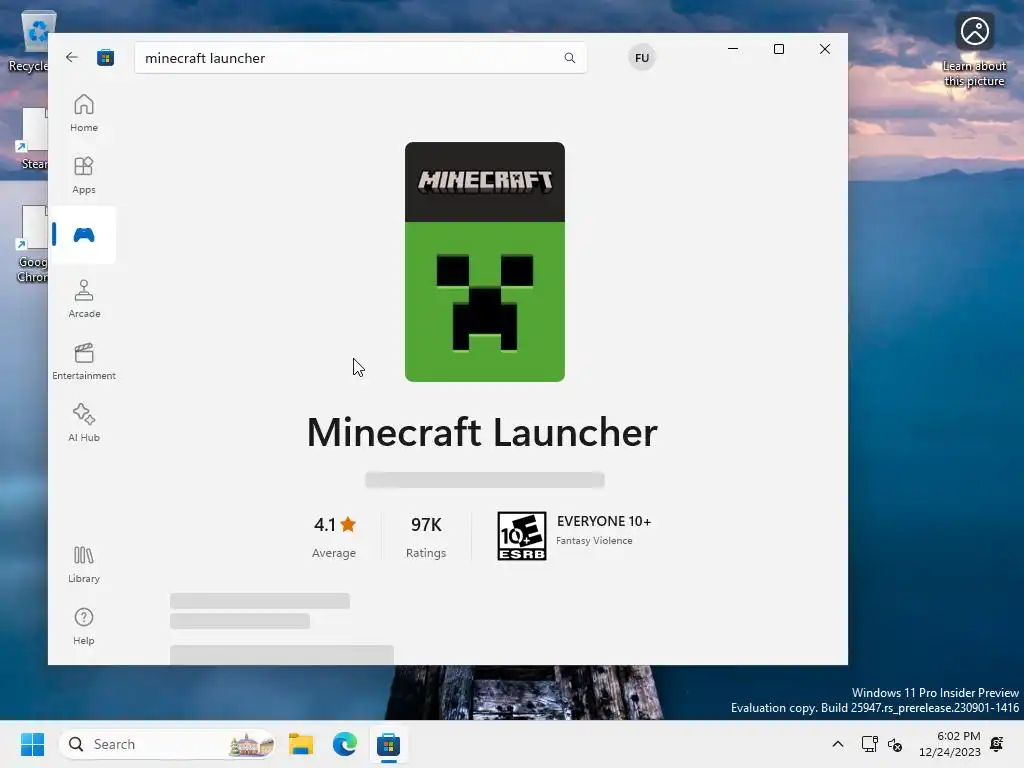This screenshot has width=1024, height=768.
Task: Open the Home section in sidebar
Action: coord(84,113)
